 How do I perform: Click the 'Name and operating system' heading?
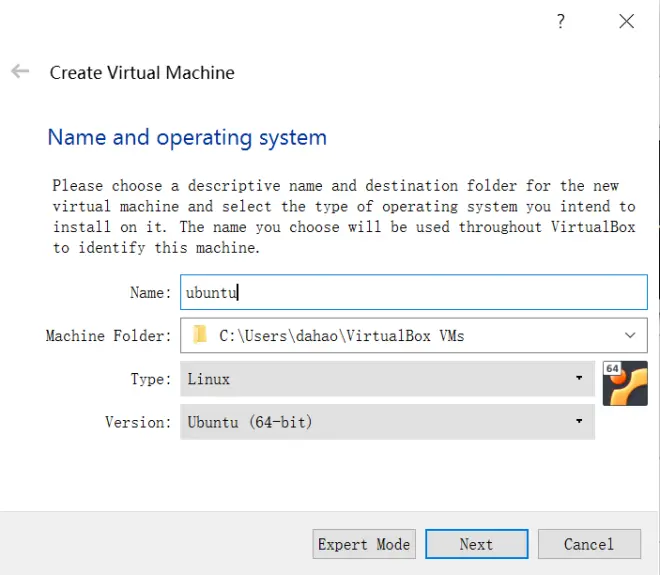187,137
